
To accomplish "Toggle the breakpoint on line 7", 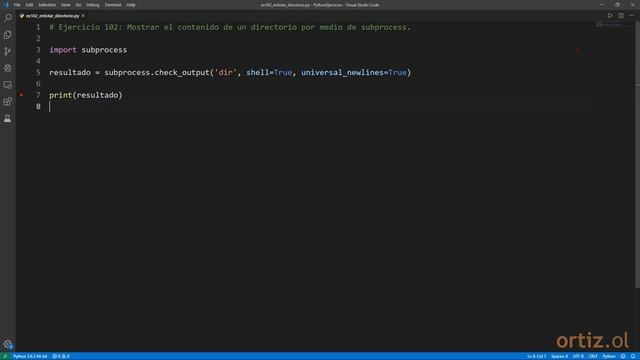I will pos(21,95).
